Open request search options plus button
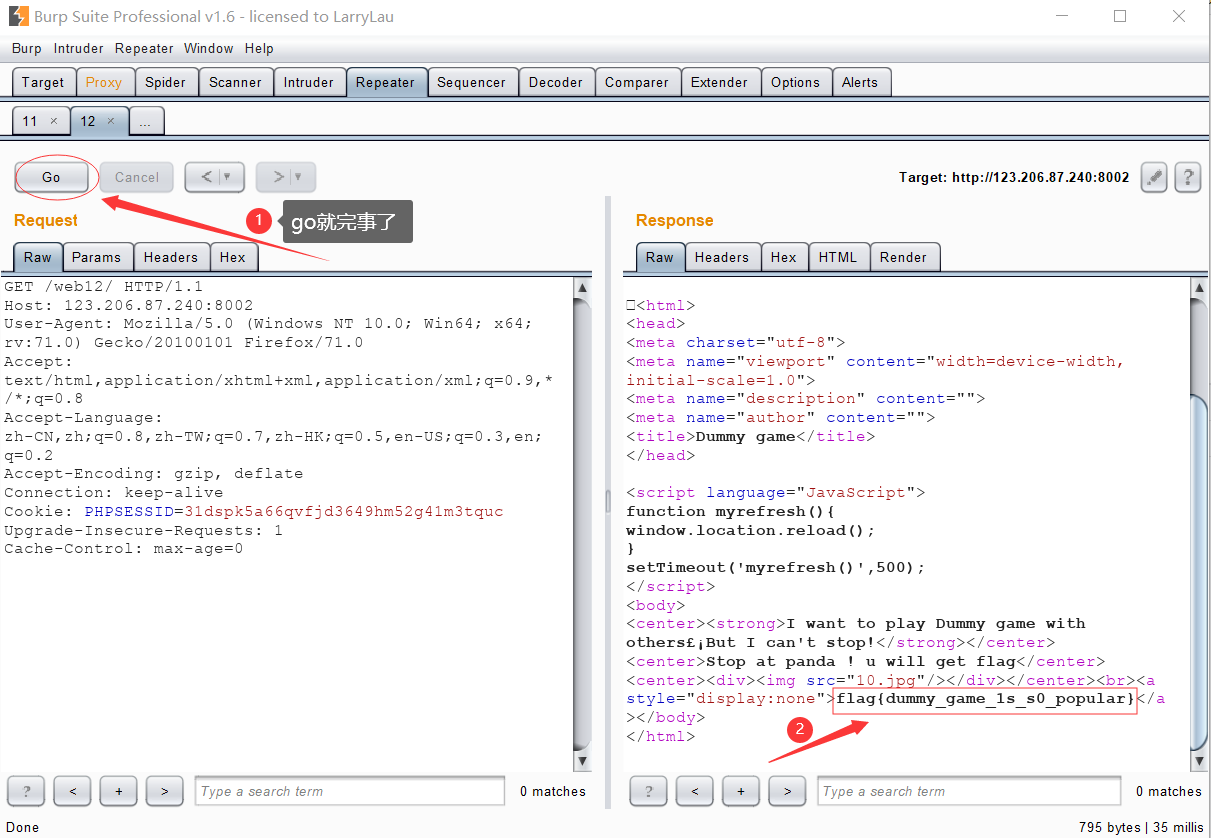 [x=119, y=791]
